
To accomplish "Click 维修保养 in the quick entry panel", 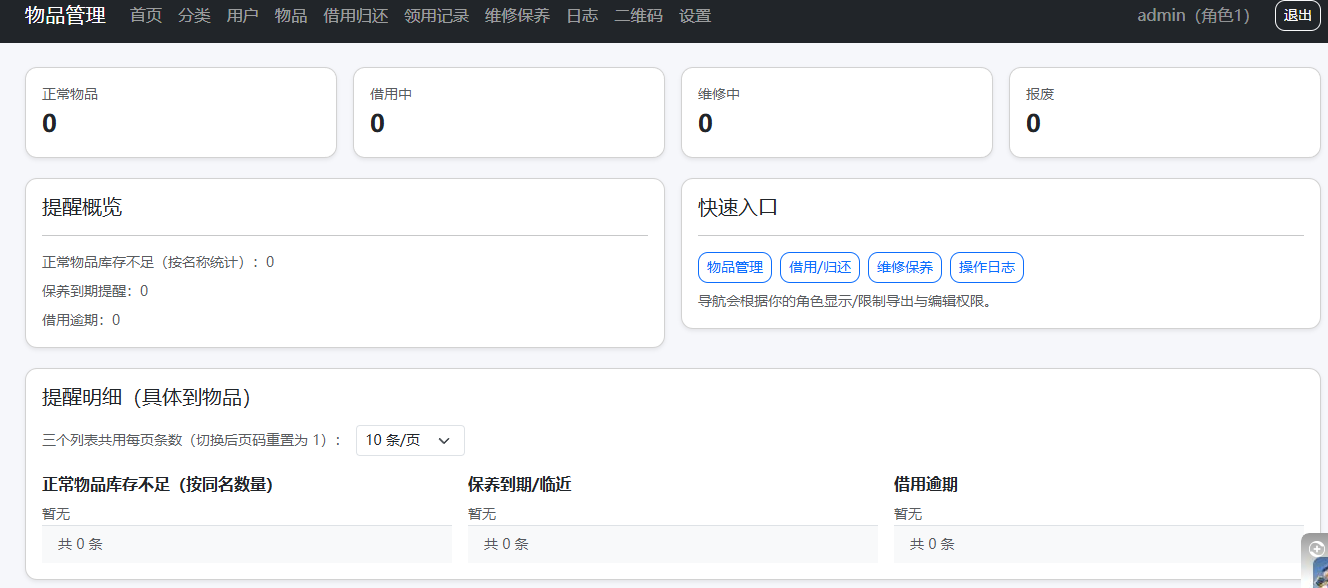I will (905, 267).
